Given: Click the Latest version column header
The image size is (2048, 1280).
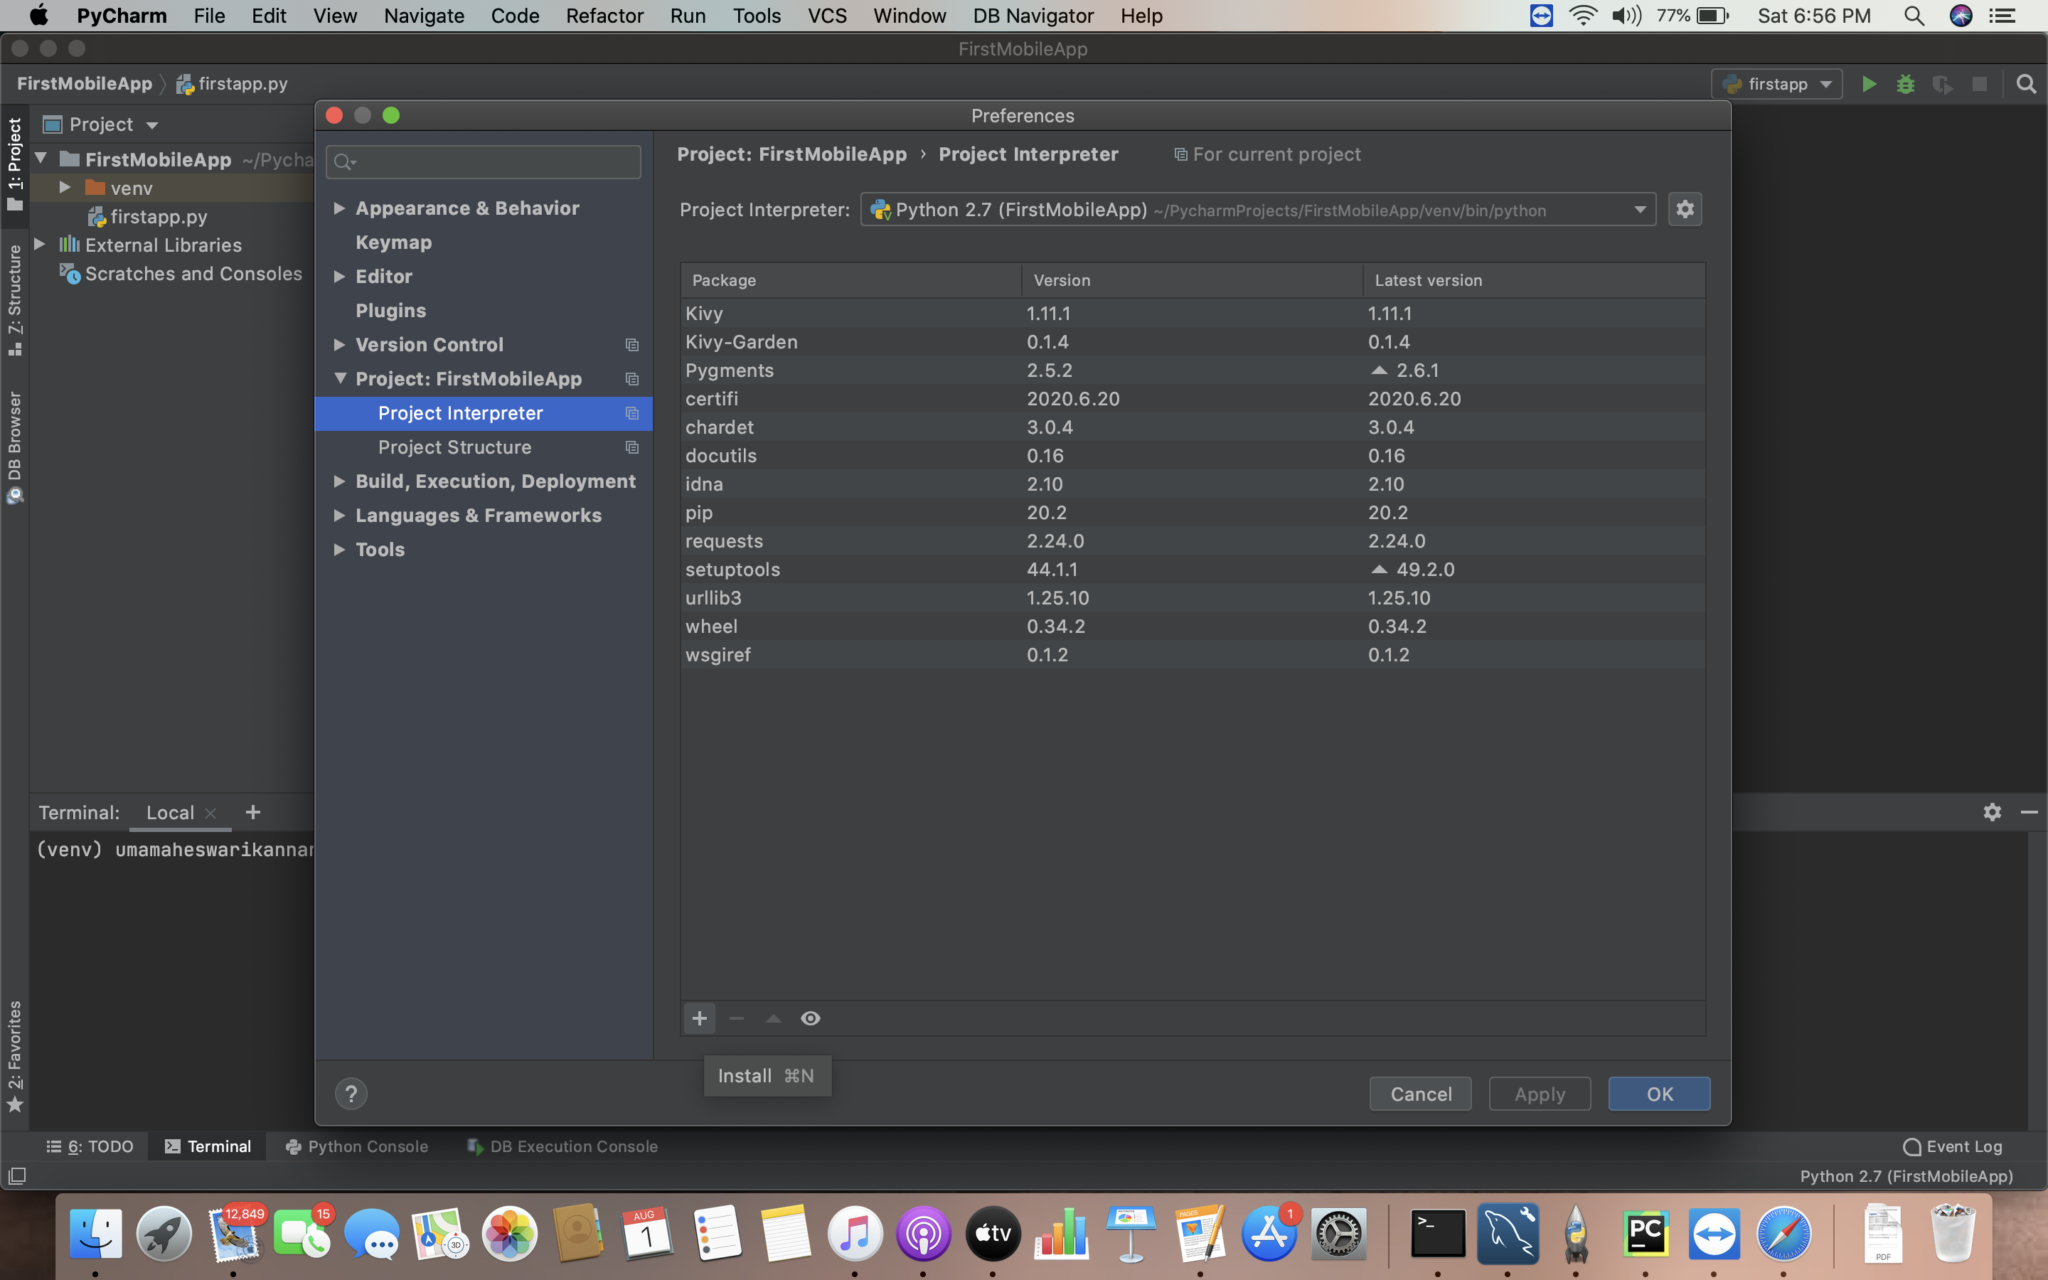Looking at the screenshot, I should coord(1533,280).
